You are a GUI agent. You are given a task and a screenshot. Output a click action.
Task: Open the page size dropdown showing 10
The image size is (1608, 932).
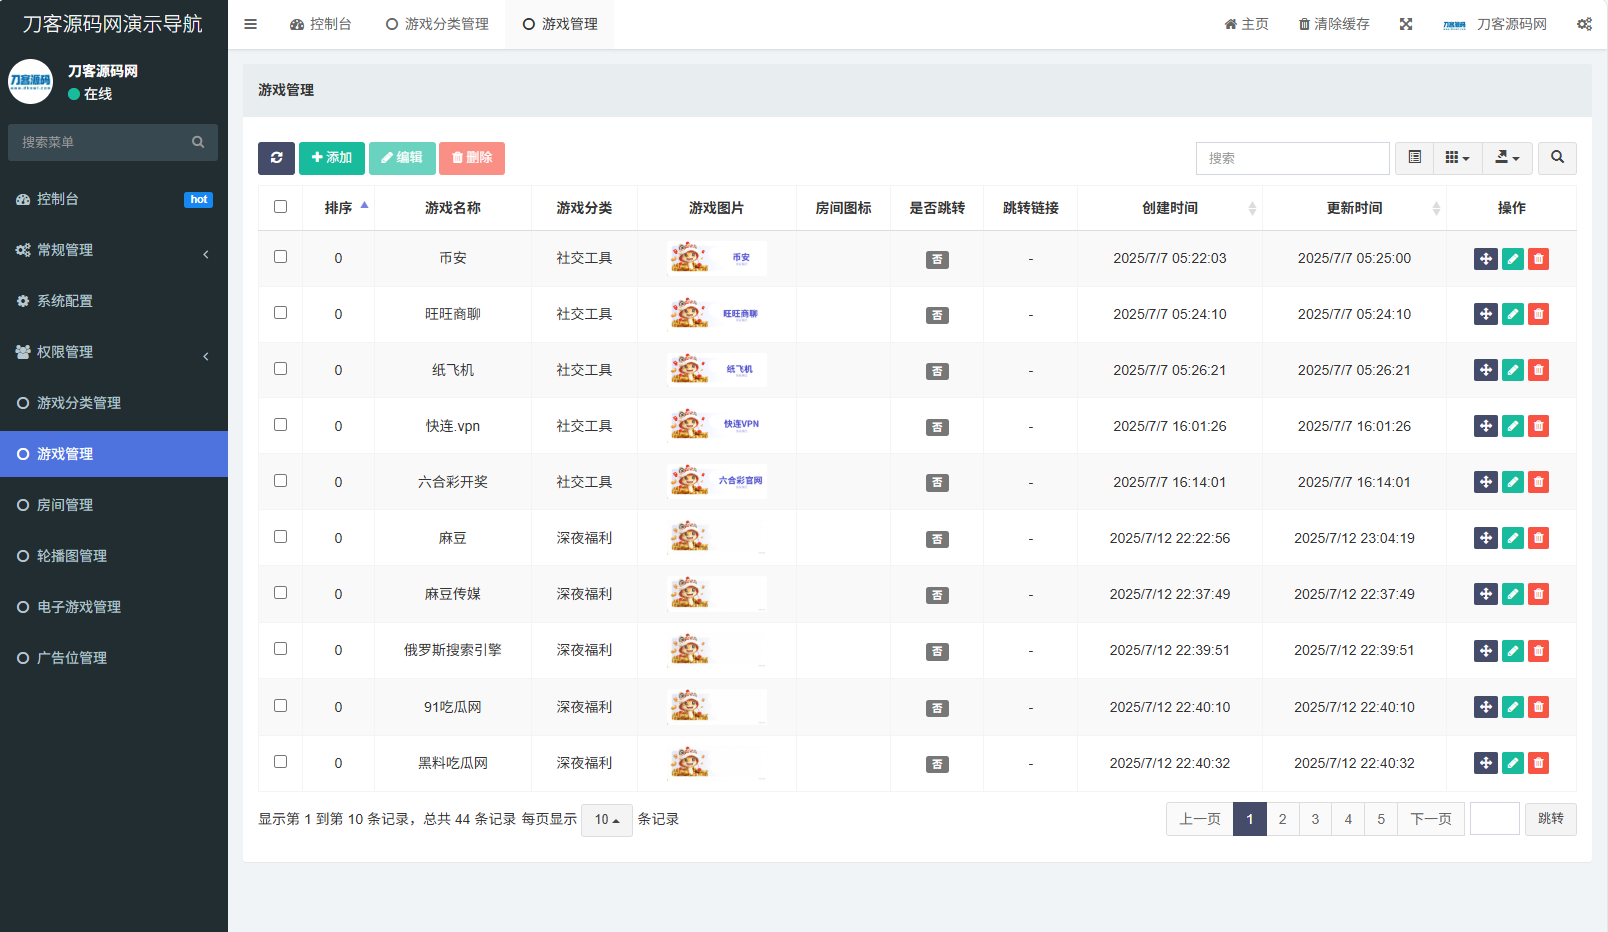coord(606,819)
